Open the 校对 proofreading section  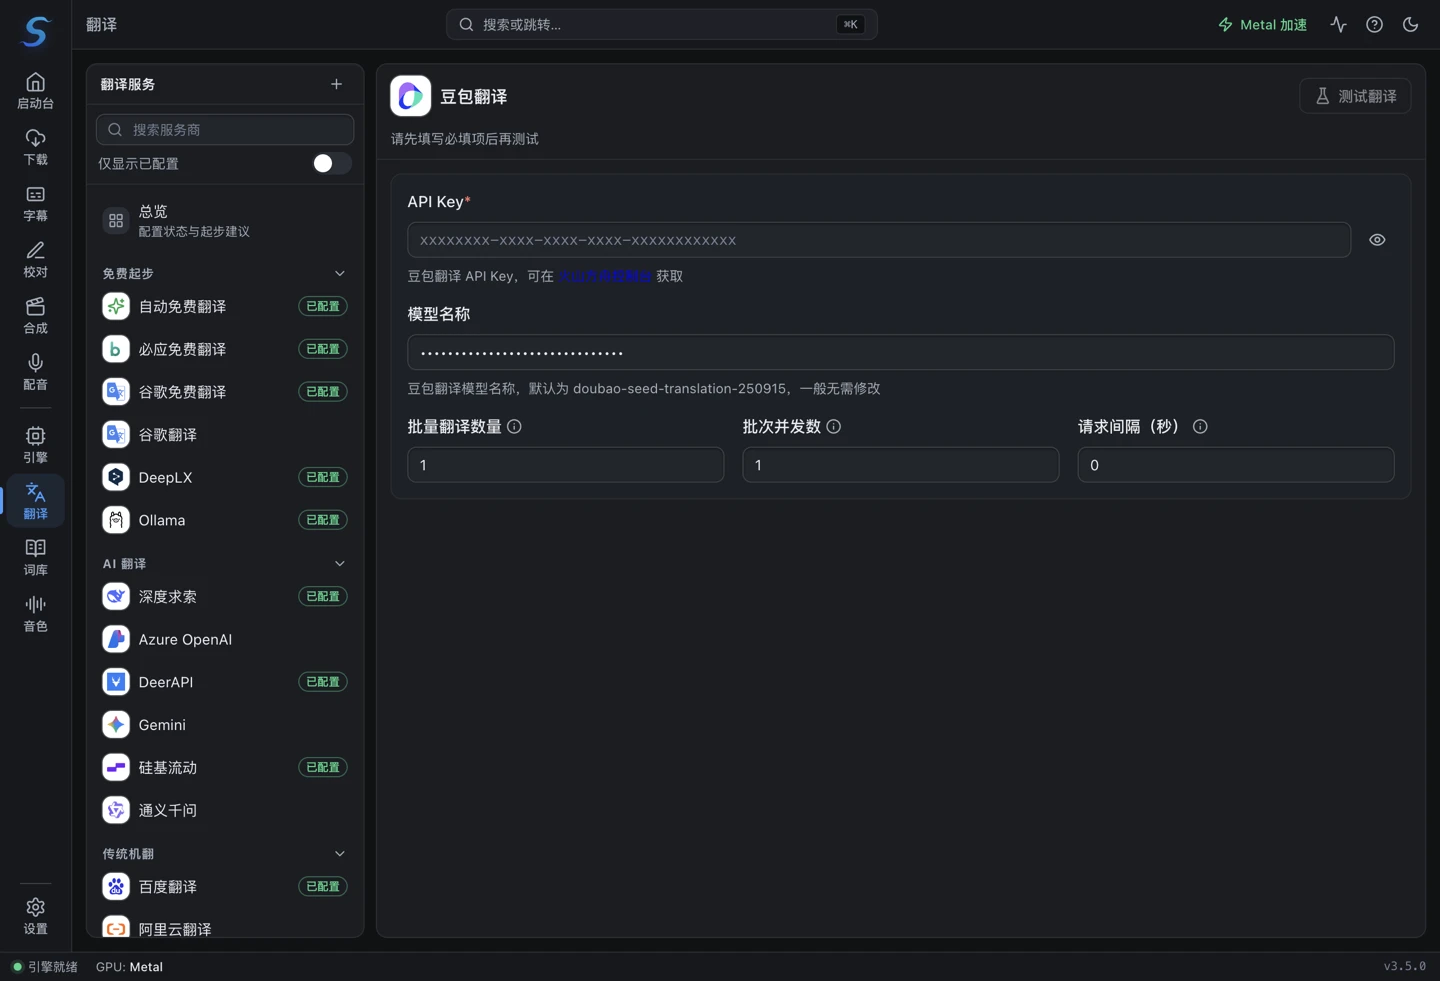pyautogui.click(x=35, y=259)
